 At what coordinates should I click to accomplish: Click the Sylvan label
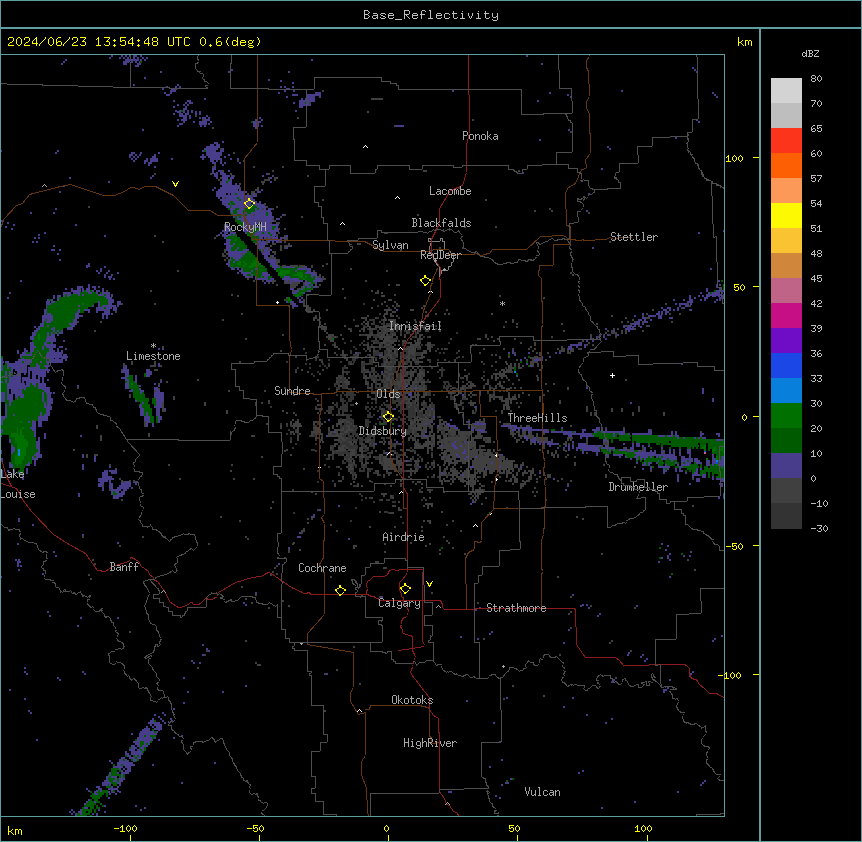coord(390,245)
